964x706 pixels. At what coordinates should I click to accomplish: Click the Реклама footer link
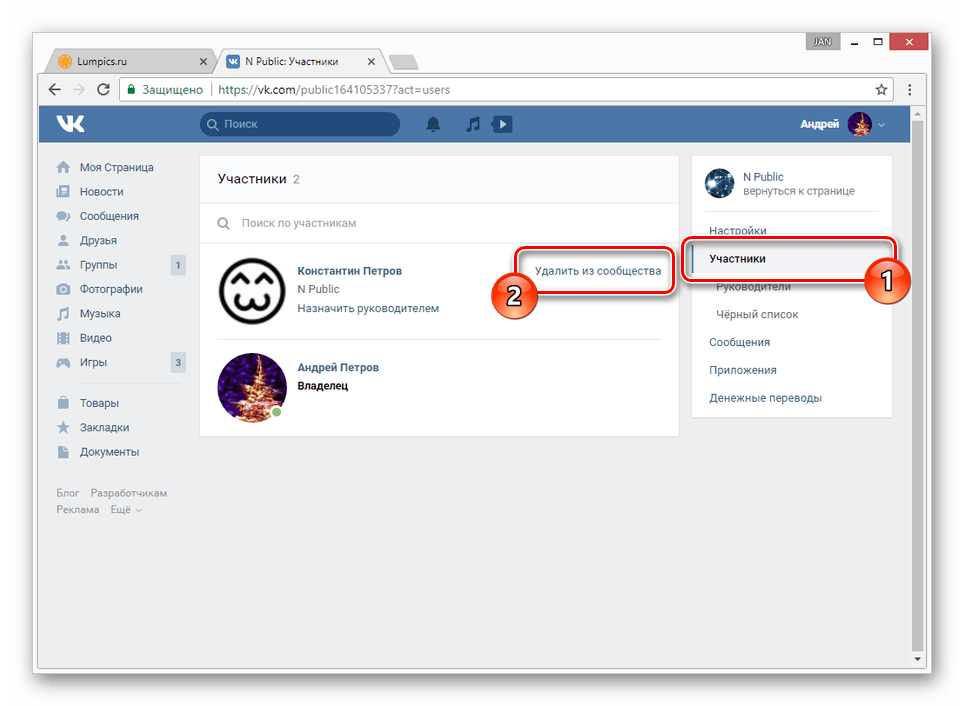point(77,510)
